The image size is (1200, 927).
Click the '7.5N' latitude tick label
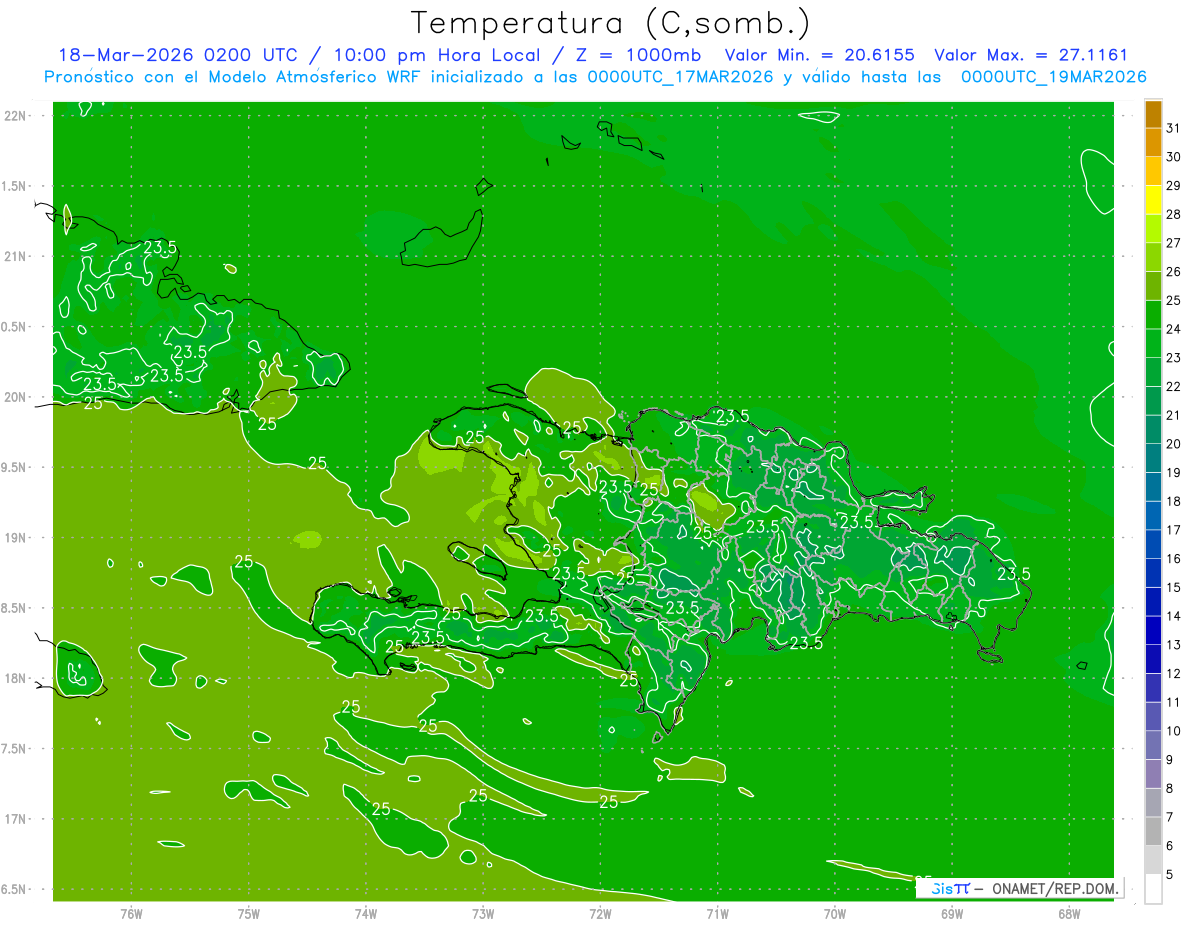tap(15, 748)
